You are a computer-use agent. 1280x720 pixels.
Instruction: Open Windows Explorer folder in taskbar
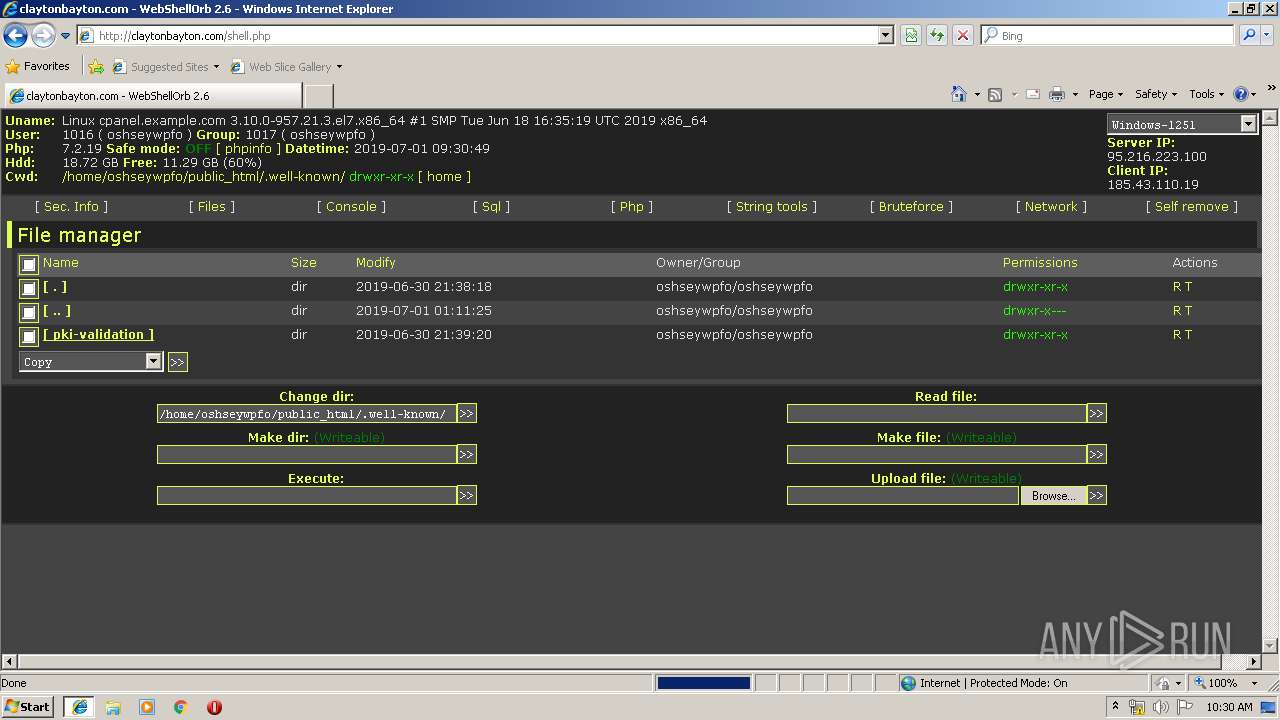[x=113, y=707]
